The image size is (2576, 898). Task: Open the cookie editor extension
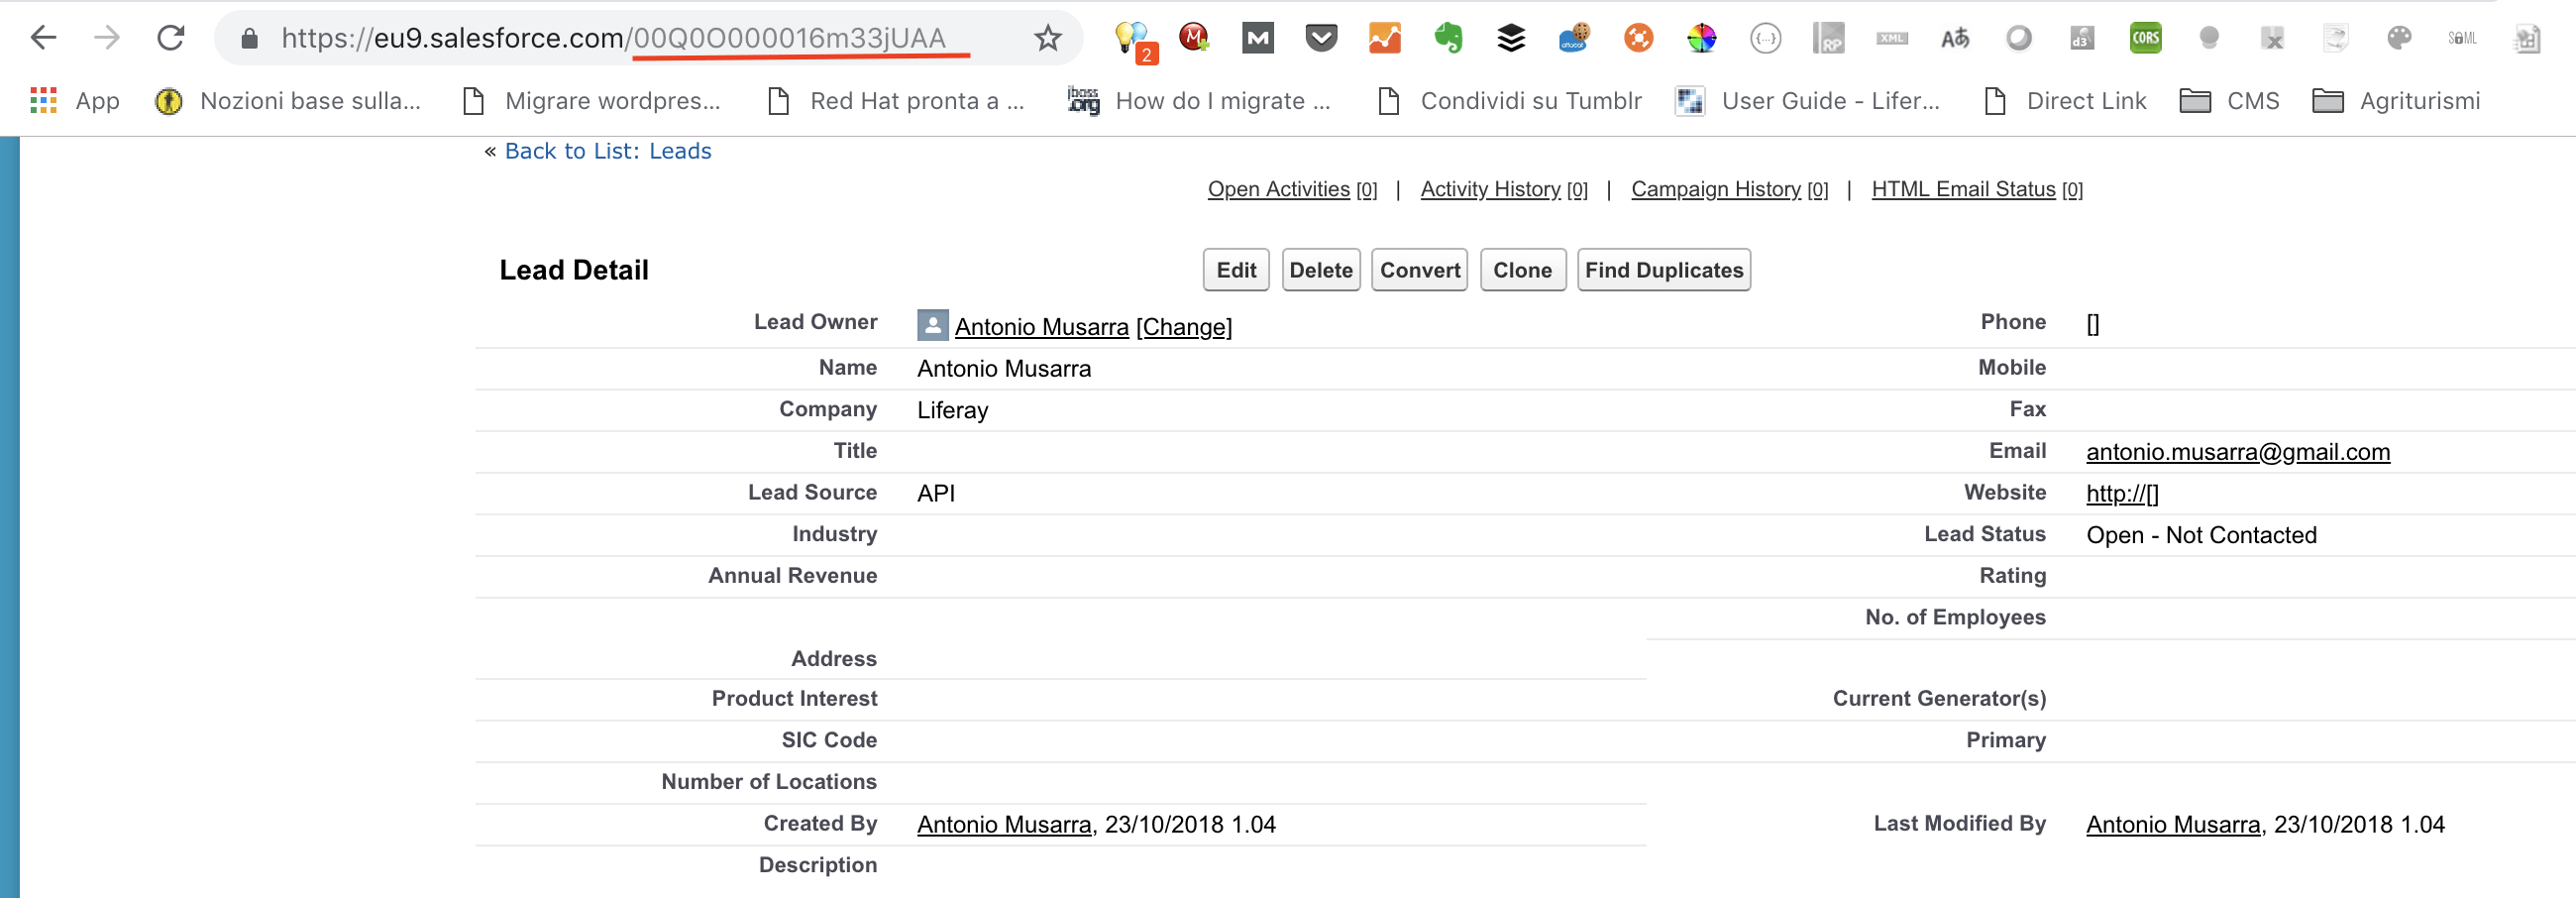[1575, 38]
